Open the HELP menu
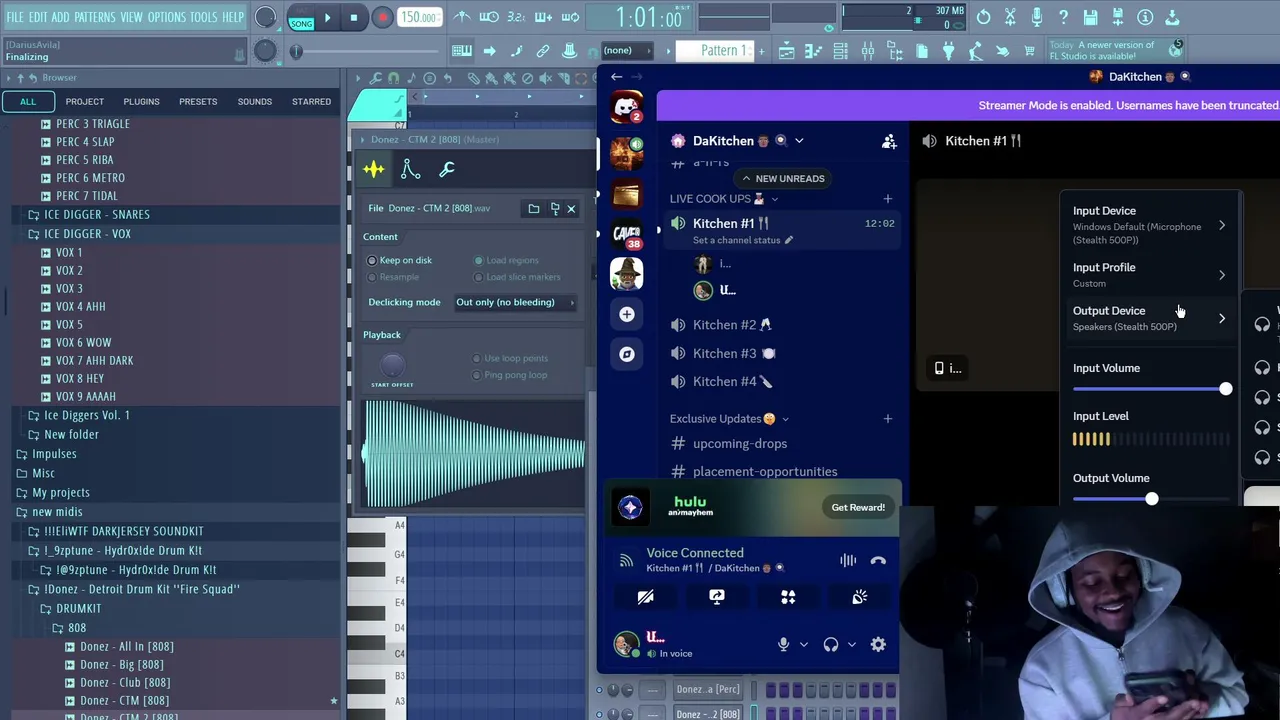1280x720 pixels. coord(233,17)
